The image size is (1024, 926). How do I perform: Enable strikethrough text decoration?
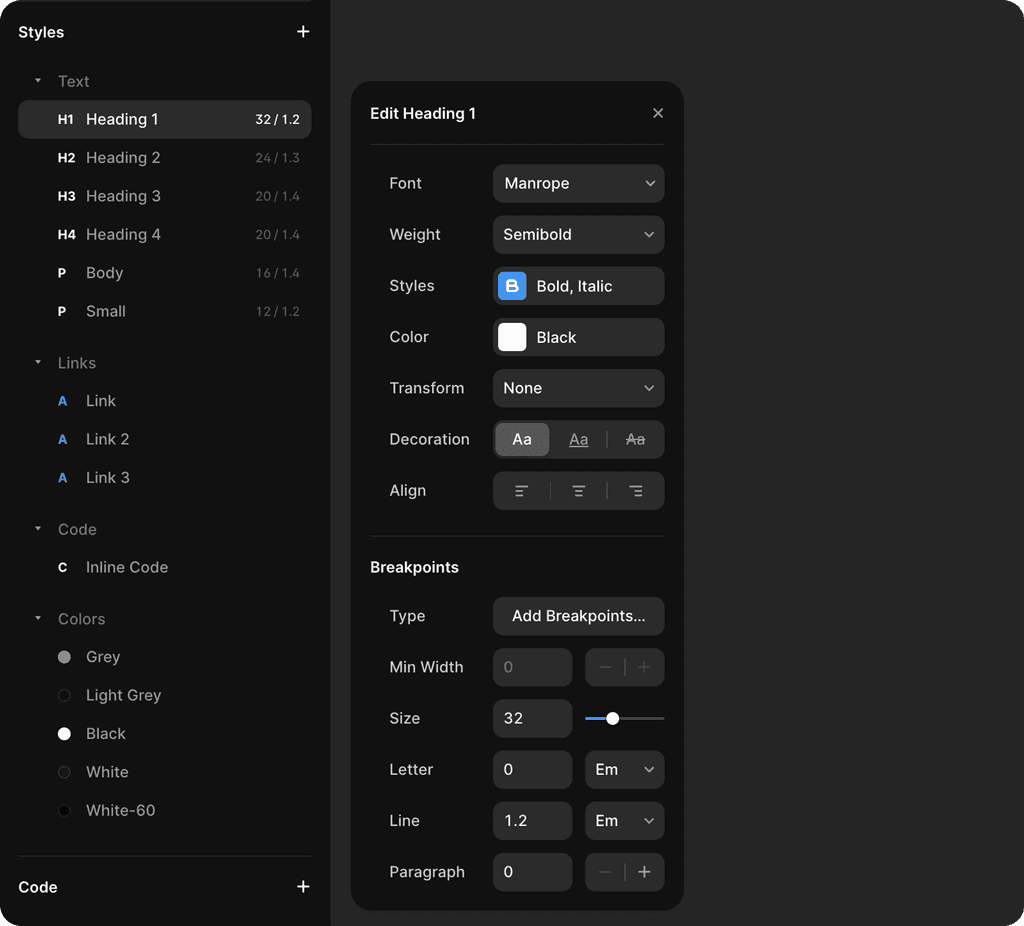634,439
